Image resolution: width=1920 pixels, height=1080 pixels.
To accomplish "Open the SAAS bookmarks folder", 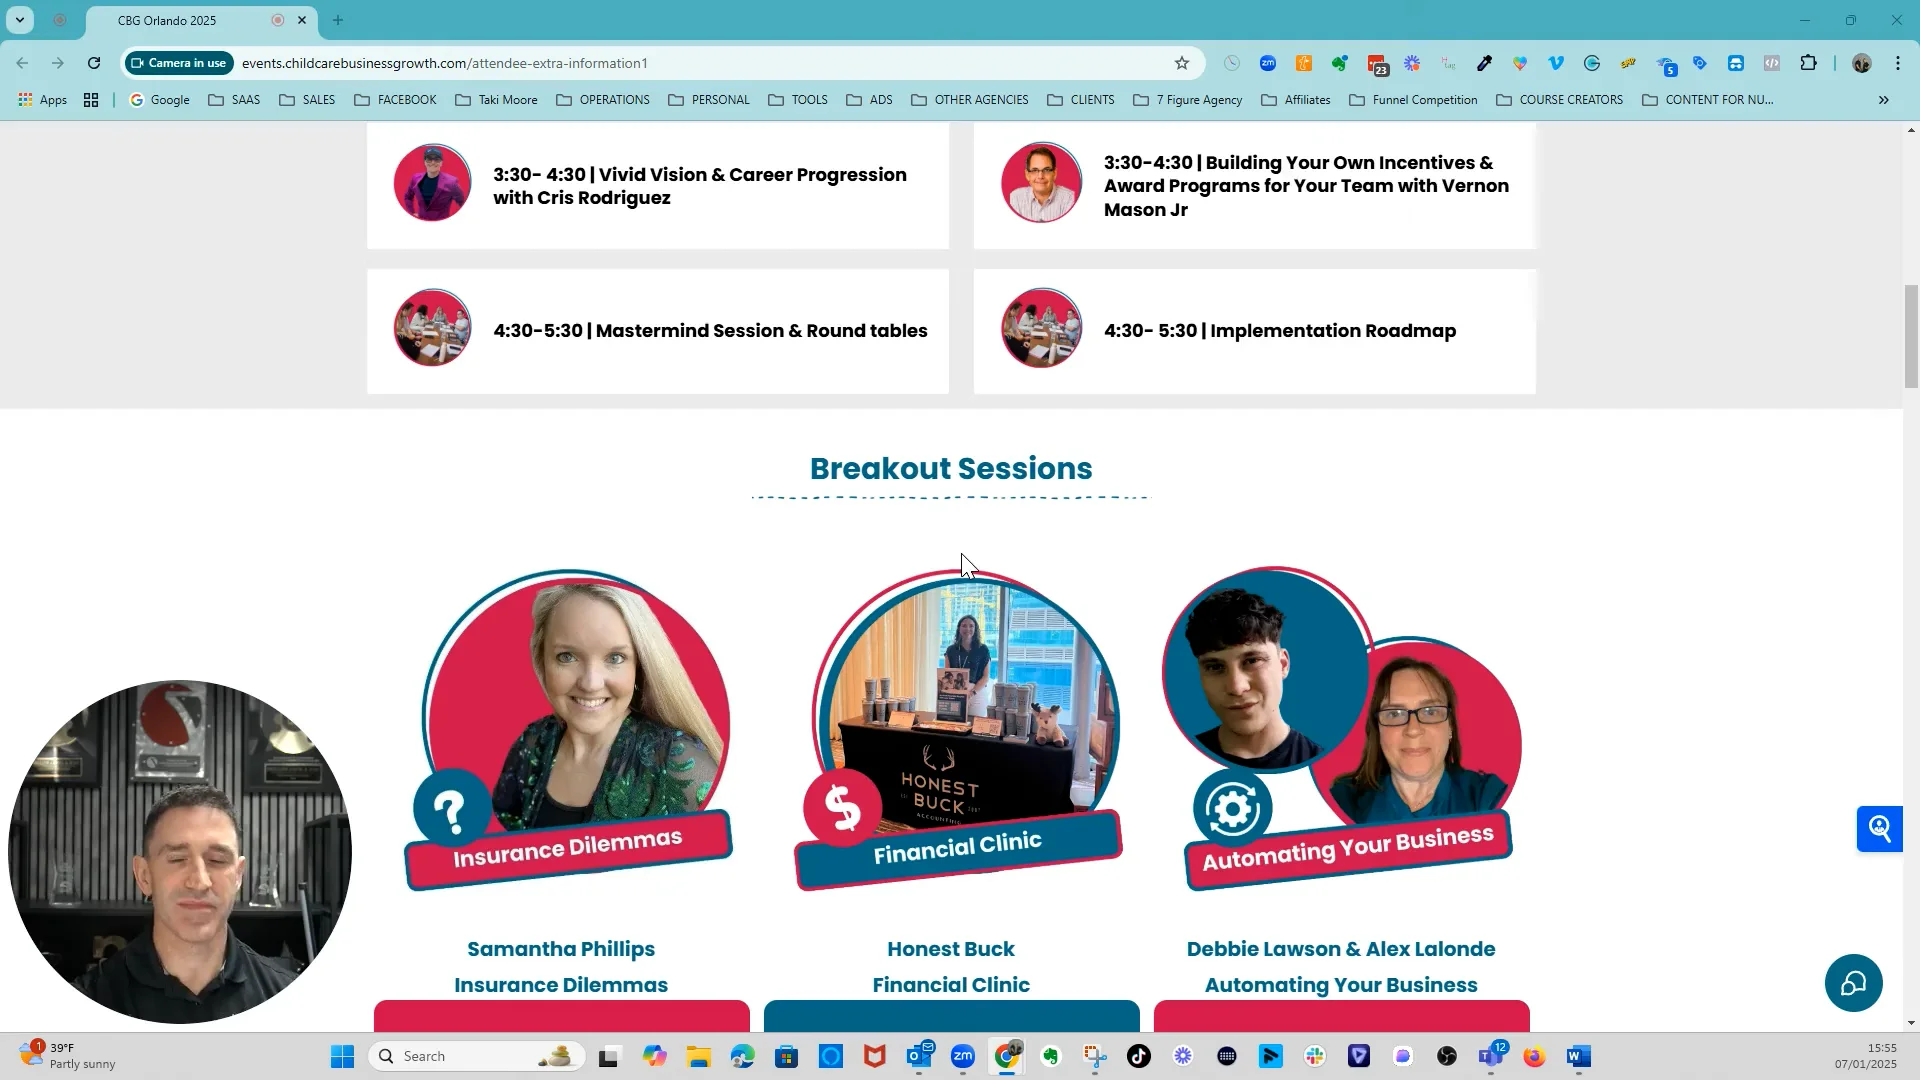I will 234,100.
